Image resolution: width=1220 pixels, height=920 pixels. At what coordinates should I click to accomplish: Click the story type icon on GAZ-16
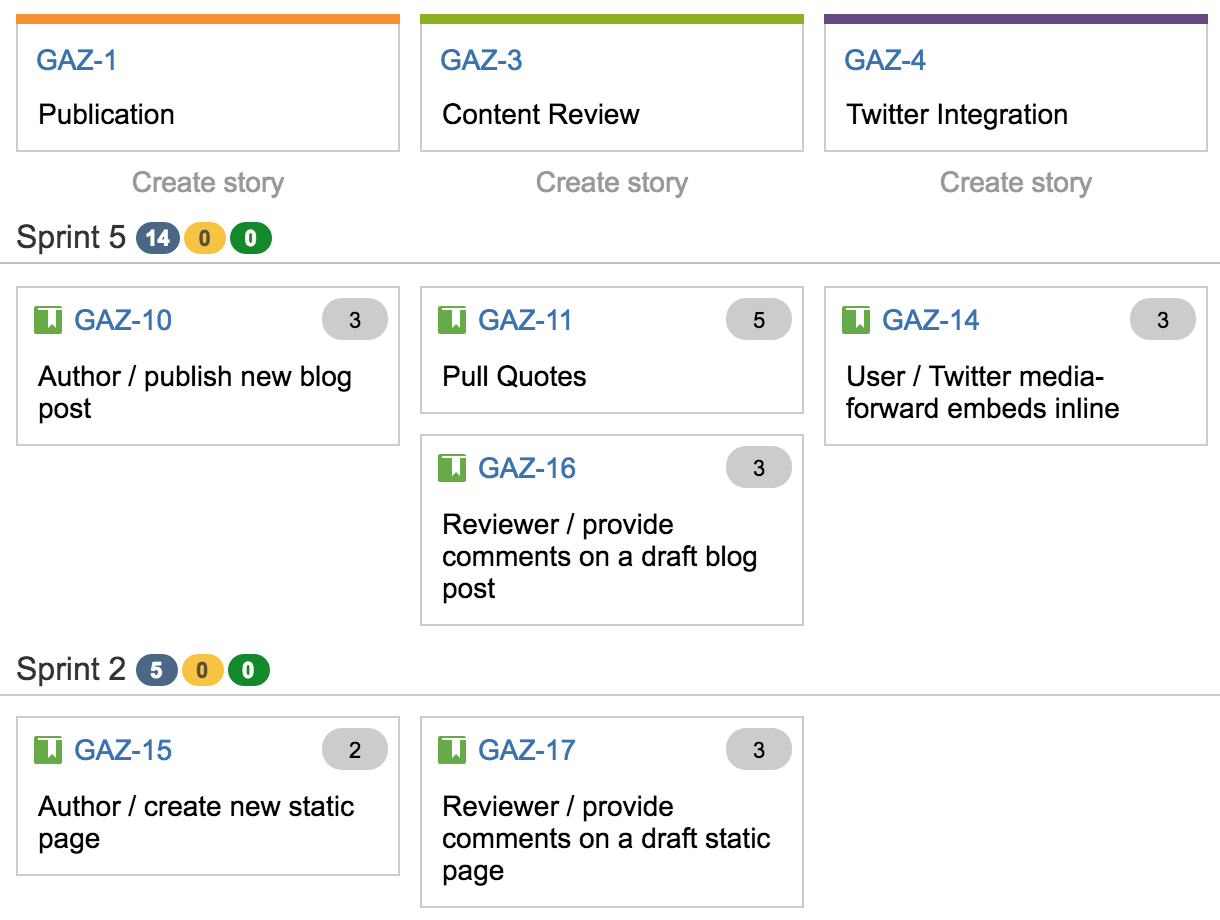coord(452,468)
